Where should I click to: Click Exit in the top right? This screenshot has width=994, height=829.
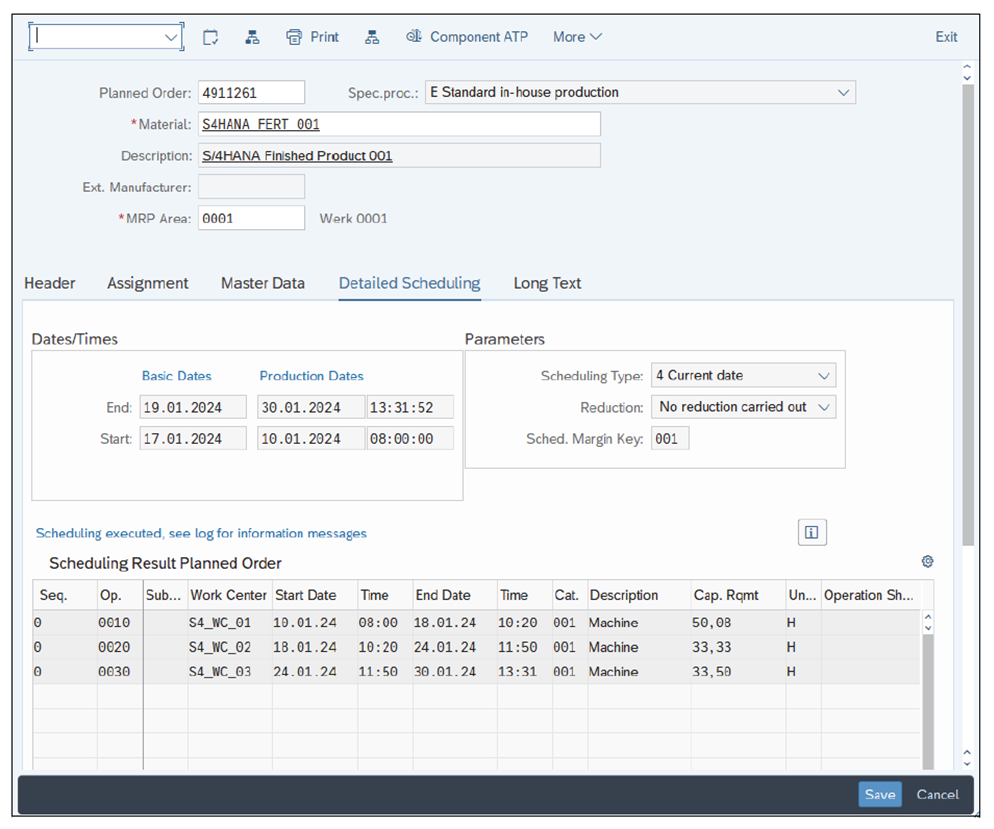(x=945, y=36)
